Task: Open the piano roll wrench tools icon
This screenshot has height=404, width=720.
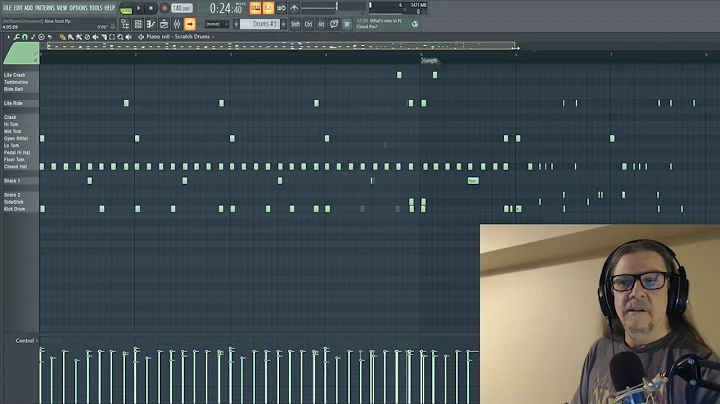Action: 17,37
